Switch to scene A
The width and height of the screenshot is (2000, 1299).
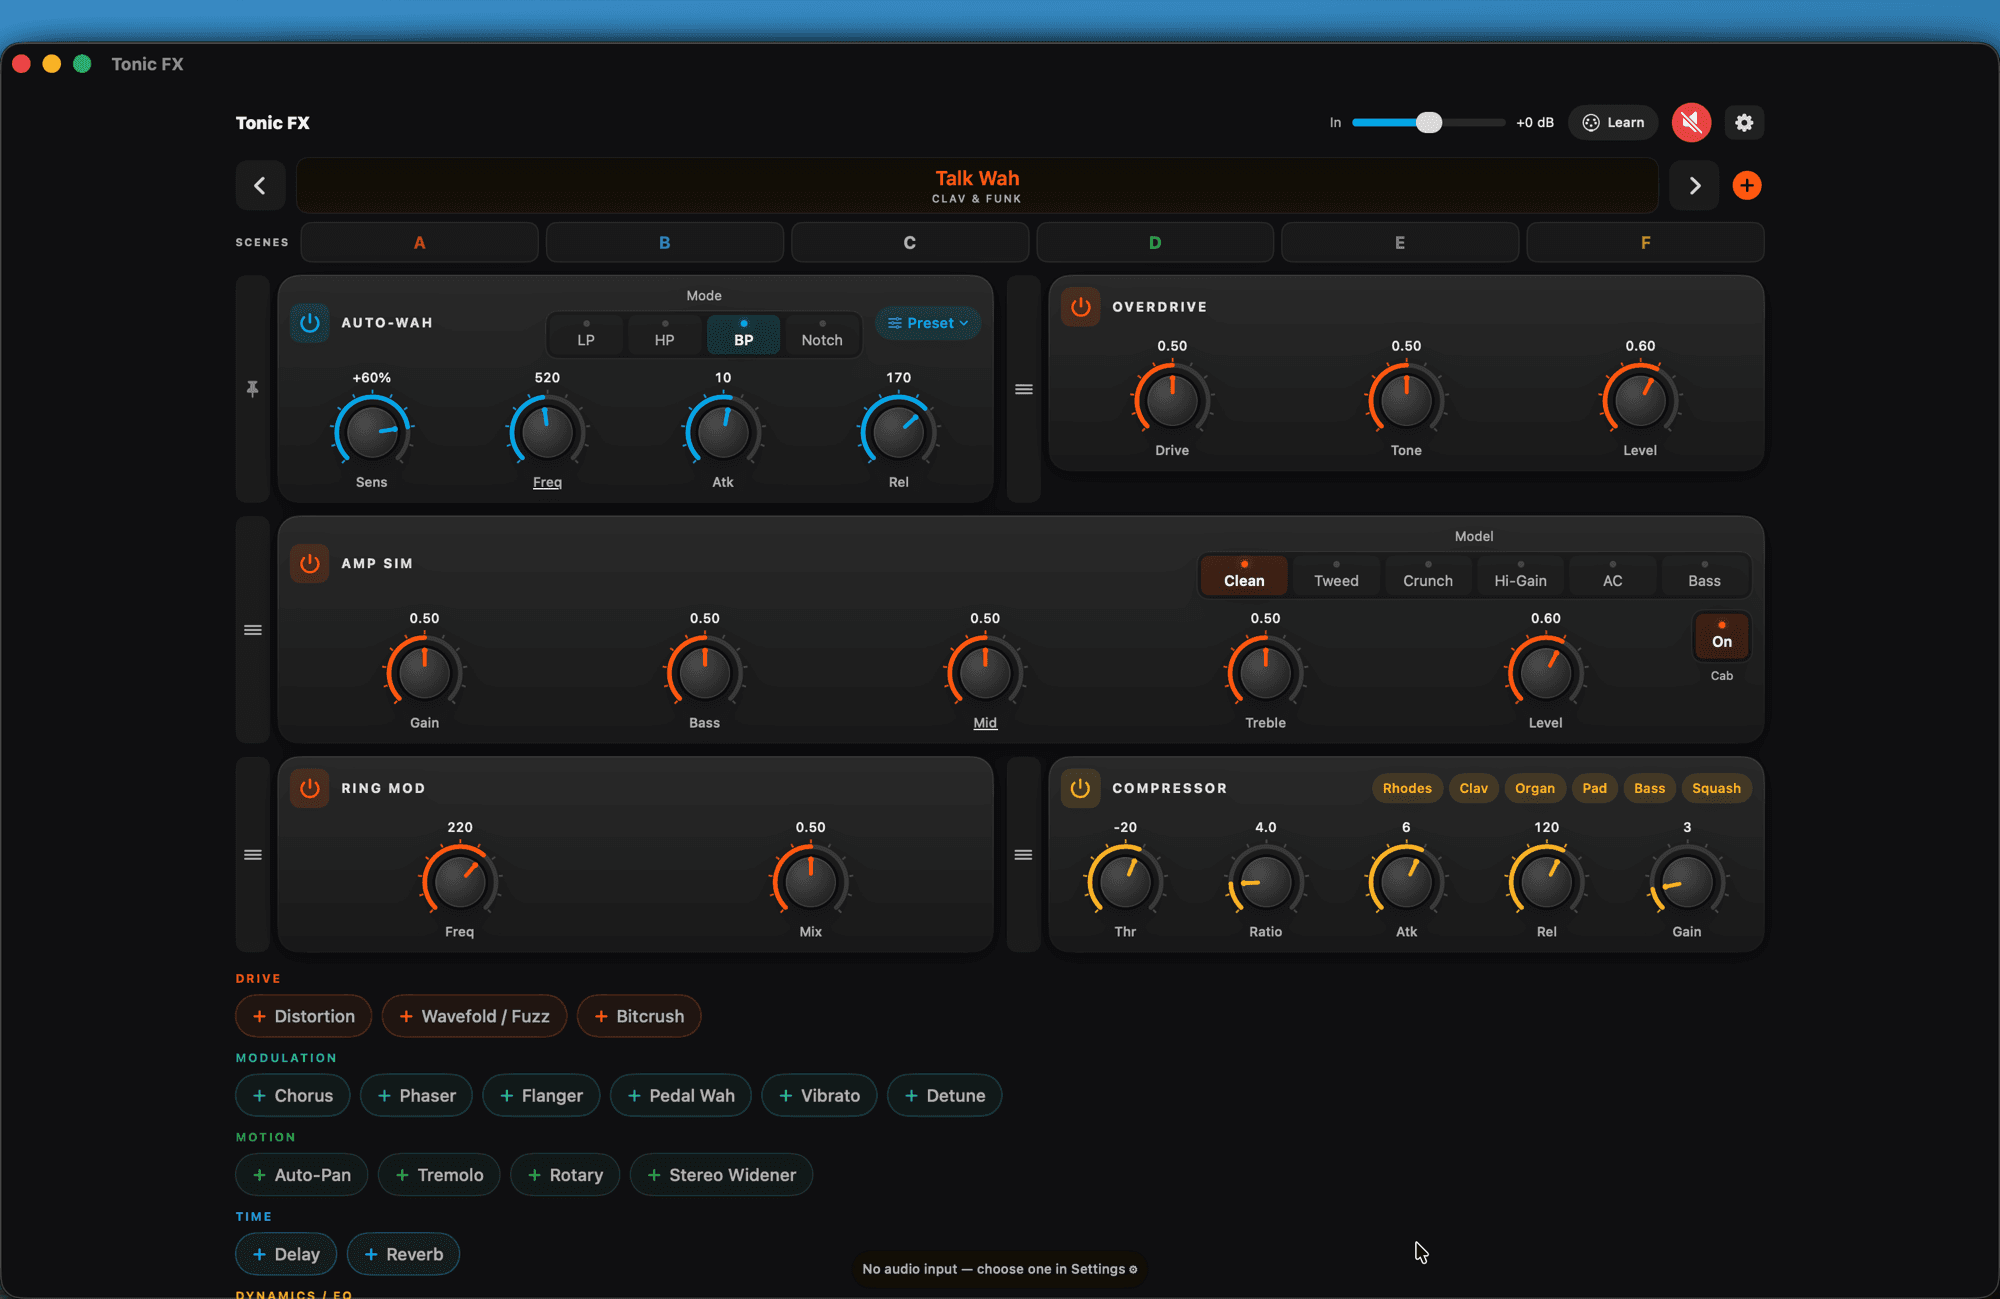pos(420,243)
